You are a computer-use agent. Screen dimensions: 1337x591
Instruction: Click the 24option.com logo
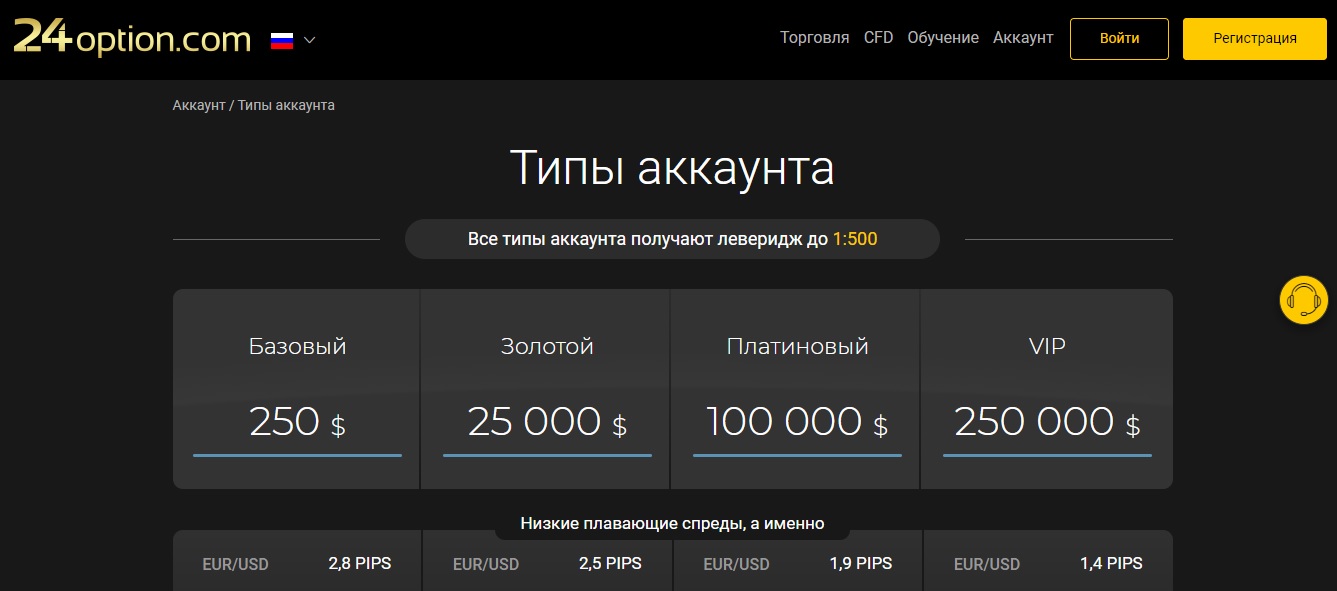[x=131, y=39]
